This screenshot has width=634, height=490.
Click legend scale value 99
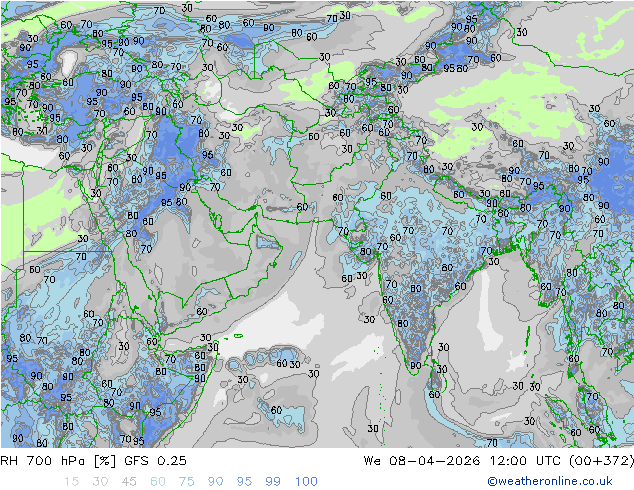(273, 482)
